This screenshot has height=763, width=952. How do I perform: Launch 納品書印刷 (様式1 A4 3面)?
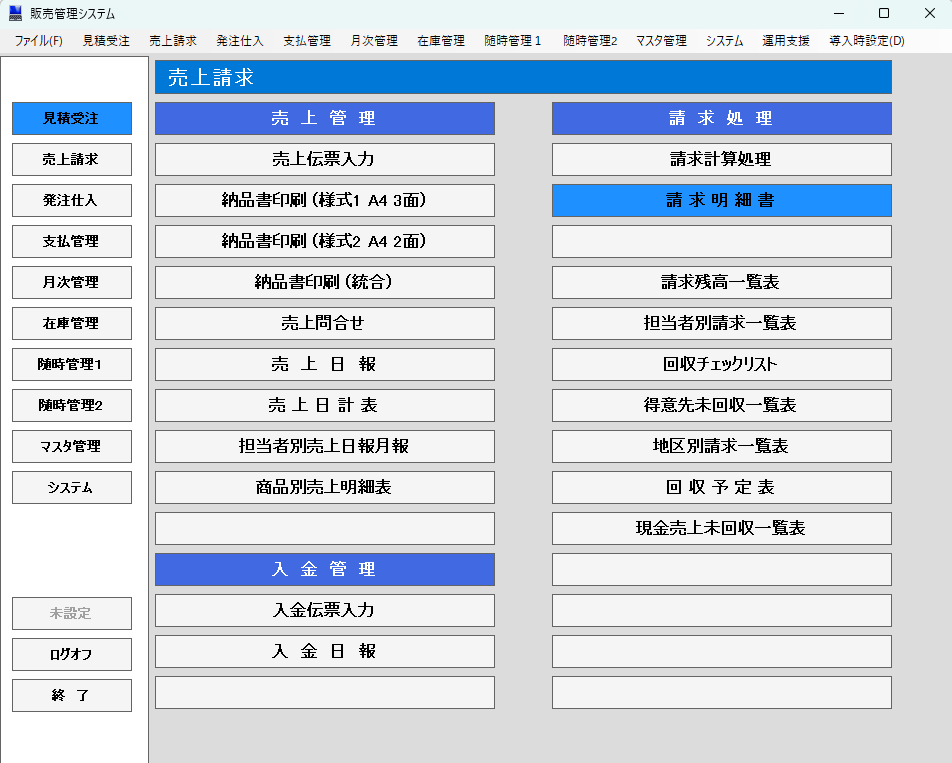click(324, 200)
